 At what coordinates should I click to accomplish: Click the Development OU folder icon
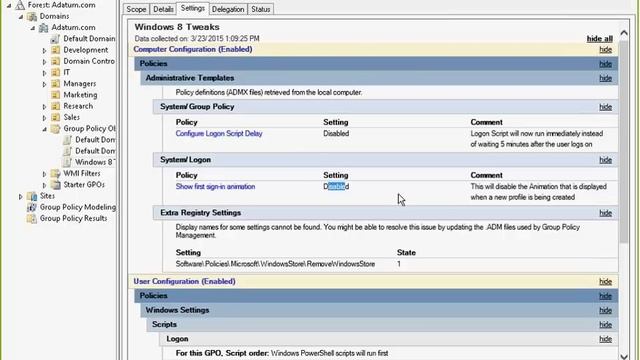[56, 50]
